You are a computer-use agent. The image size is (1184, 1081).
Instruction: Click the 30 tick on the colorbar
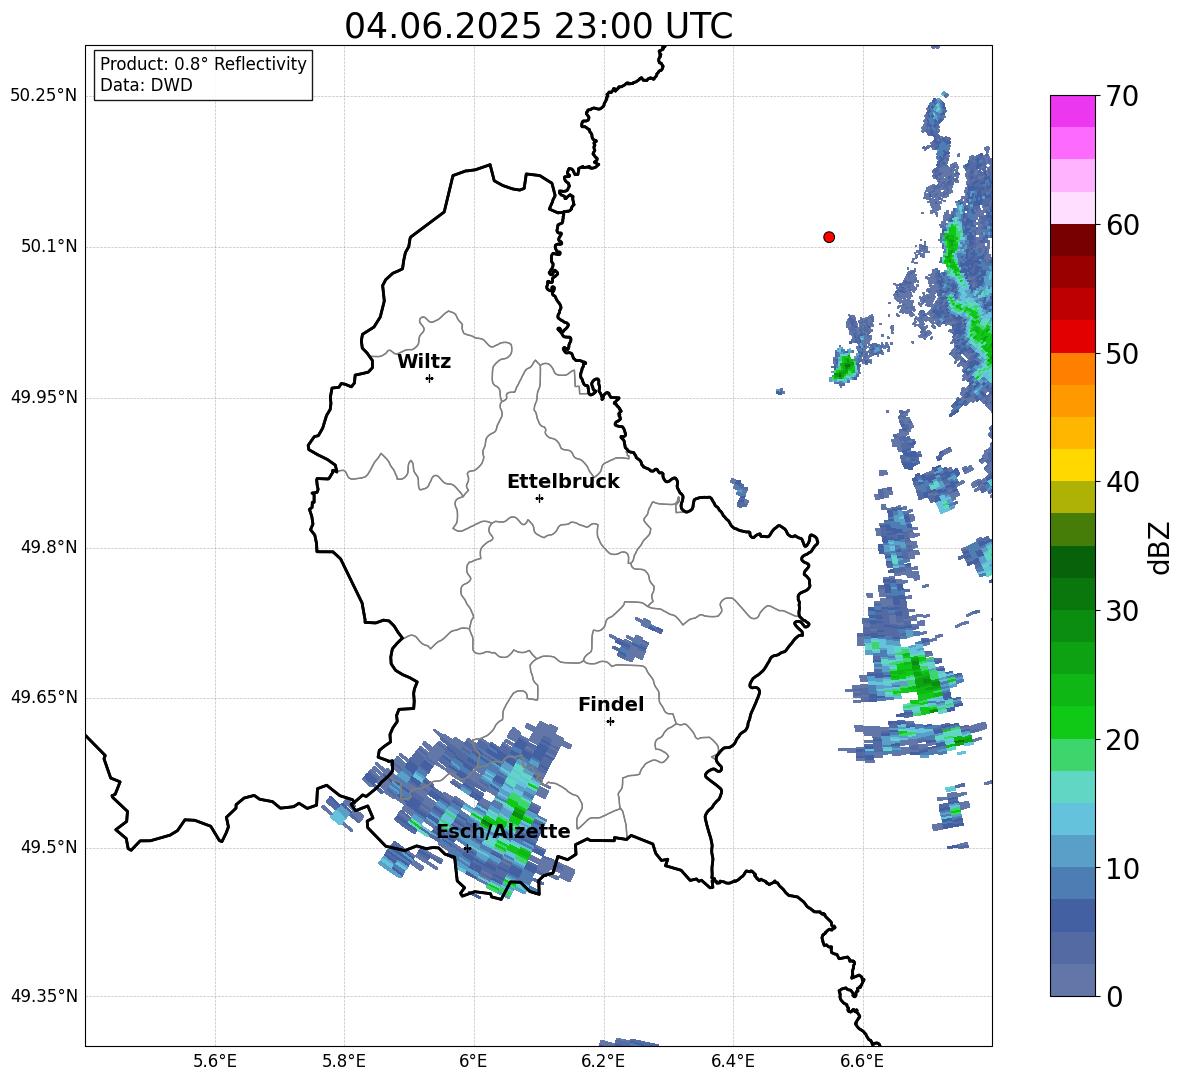click(1122, 611)
